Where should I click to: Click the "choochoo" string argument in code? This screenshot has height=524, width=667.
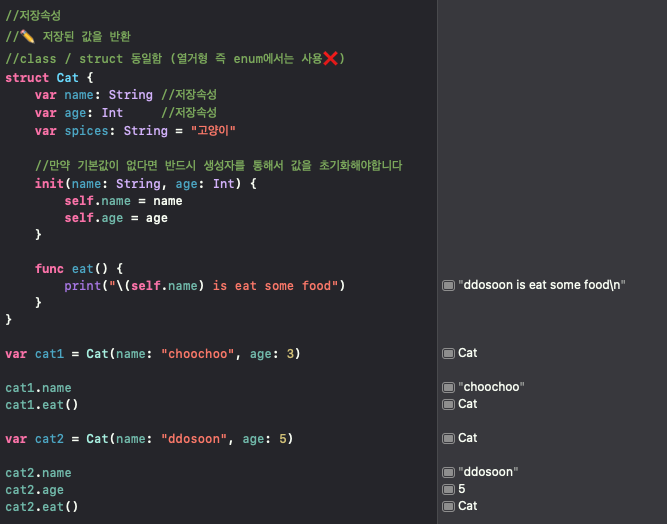[x=197, y=354]
